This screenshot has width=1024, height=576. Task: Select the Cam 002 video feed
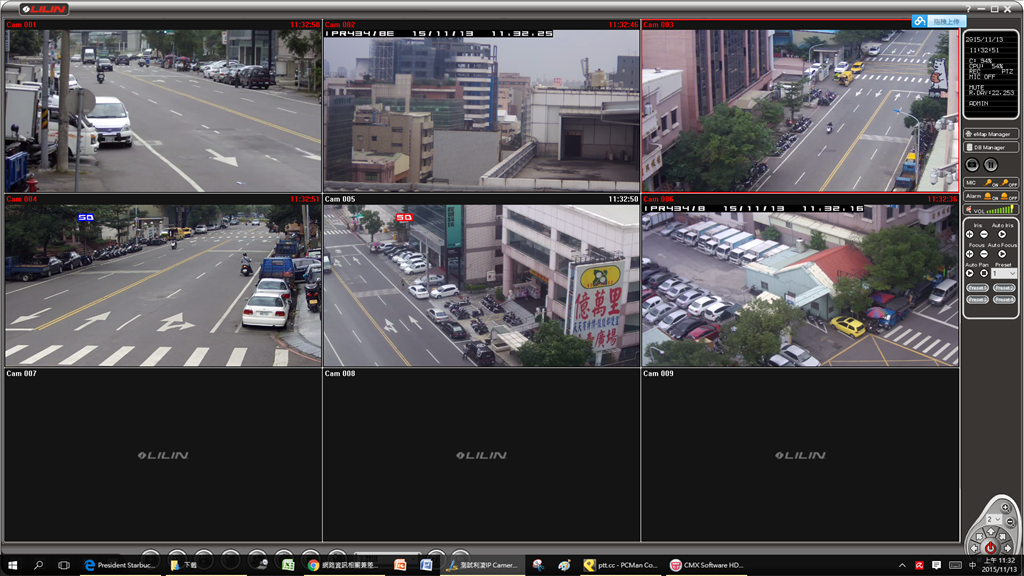click(x=481, y=106)
